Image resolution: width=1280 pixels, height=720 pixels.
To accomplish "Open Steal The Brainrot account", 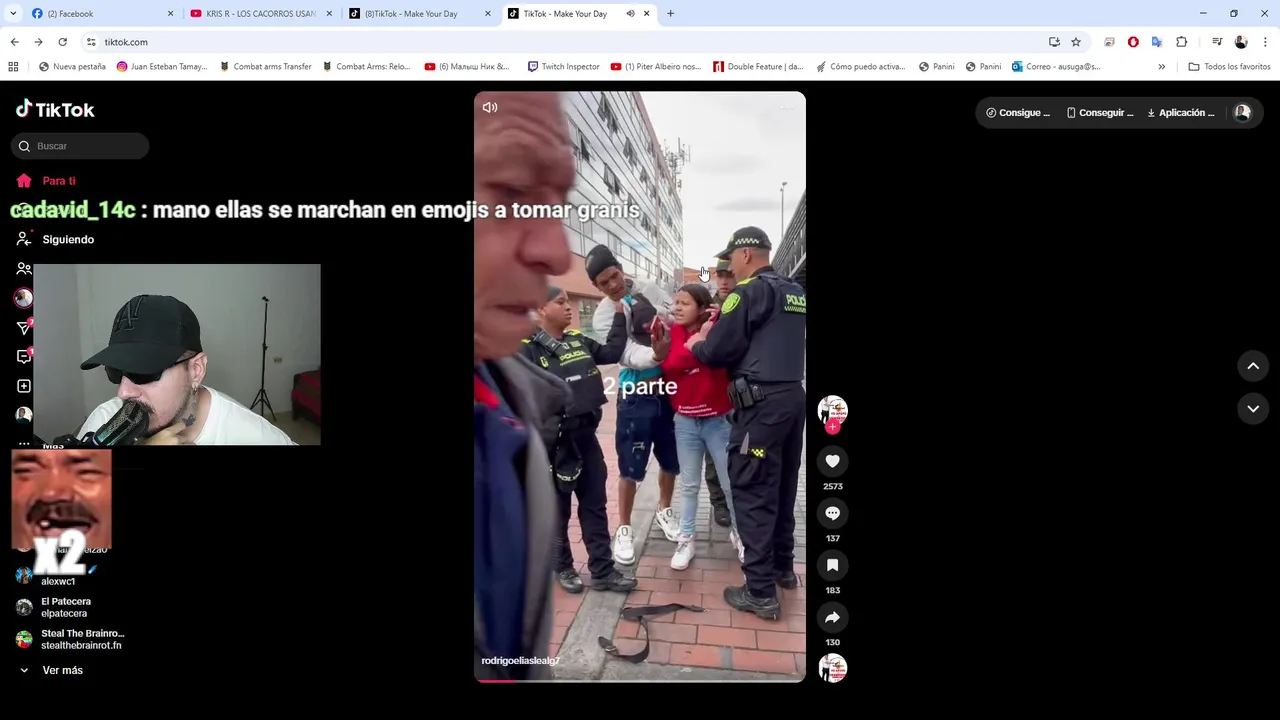I will click(x=70, y=639).
